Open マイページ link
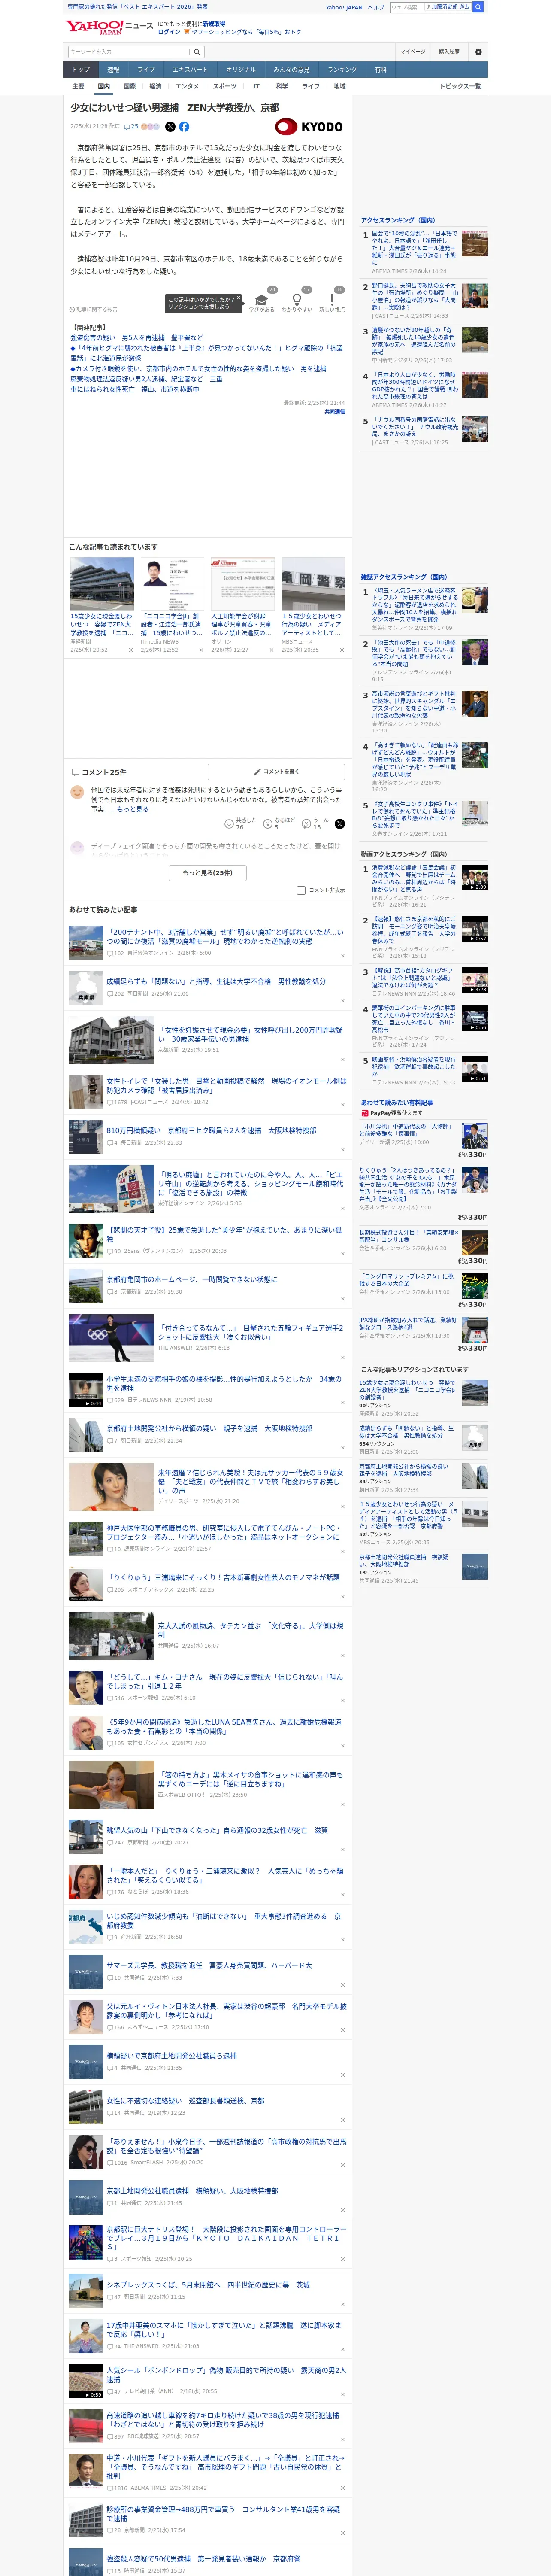 click(x=412, y=52)
